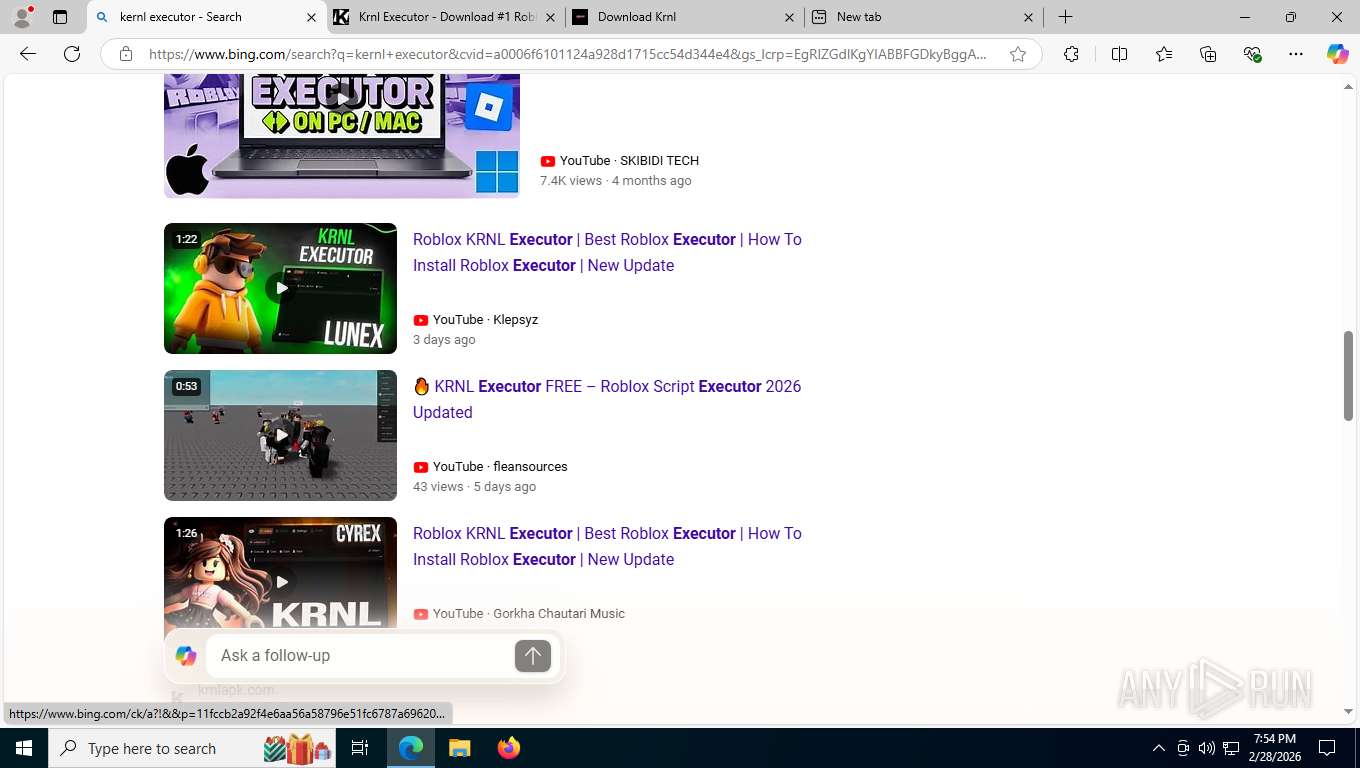Open Microsoft Edge from taskbar
Viewport: 1360px width, 768px height.
pos(411,748)
